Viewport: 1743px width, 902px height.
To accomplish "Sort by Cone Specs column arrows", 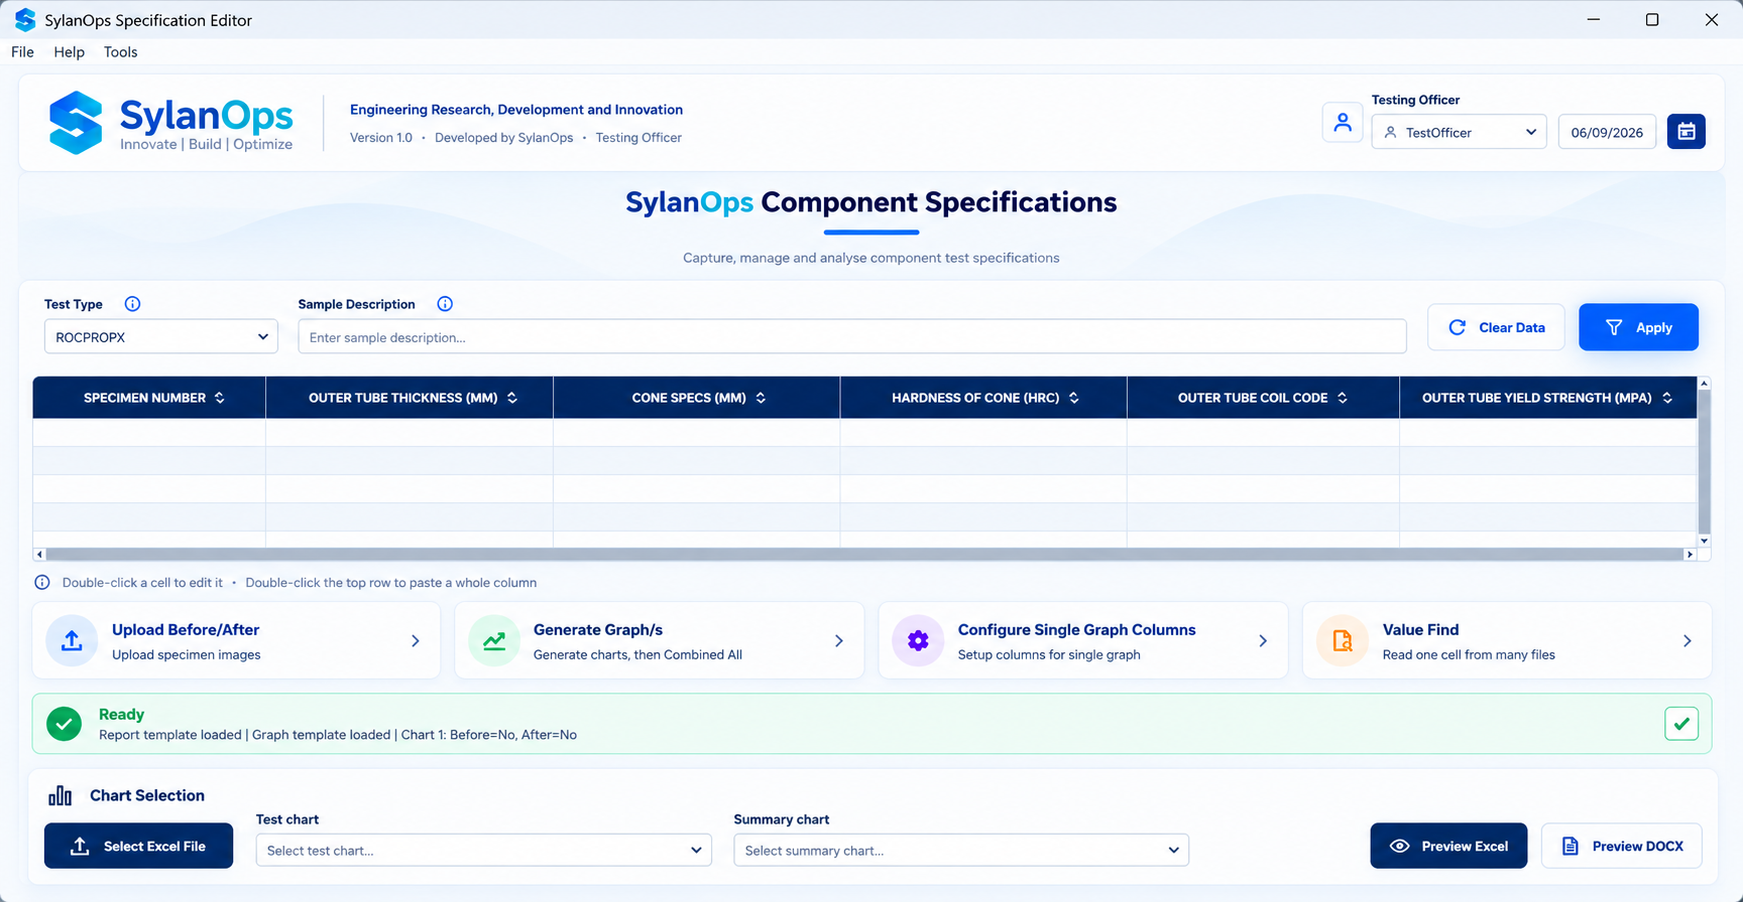I will point(761,398).
